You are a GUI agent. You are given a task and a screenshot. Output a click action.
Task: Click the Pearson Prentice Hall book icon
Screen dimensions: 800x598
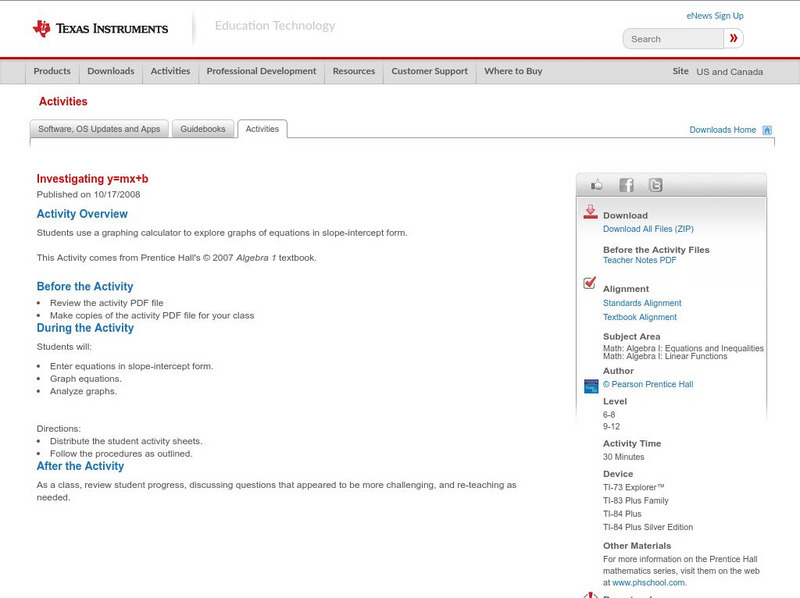click(591, 385)
